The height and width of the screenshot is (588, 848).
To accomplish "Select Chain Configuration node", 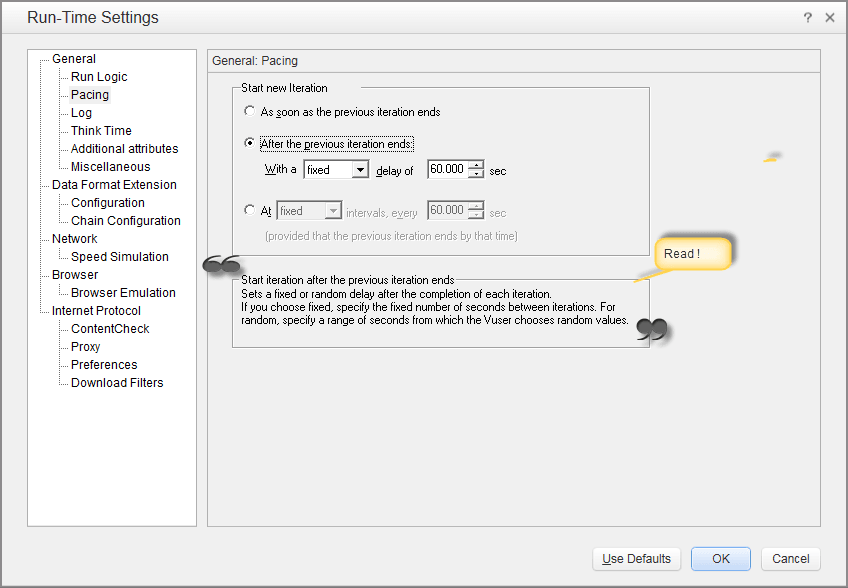I will pyautogui.click(x=125, y=221).
